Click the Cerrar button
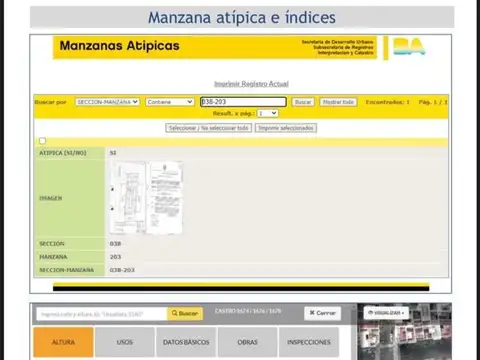The image size is (480, 360). (322, 313)
